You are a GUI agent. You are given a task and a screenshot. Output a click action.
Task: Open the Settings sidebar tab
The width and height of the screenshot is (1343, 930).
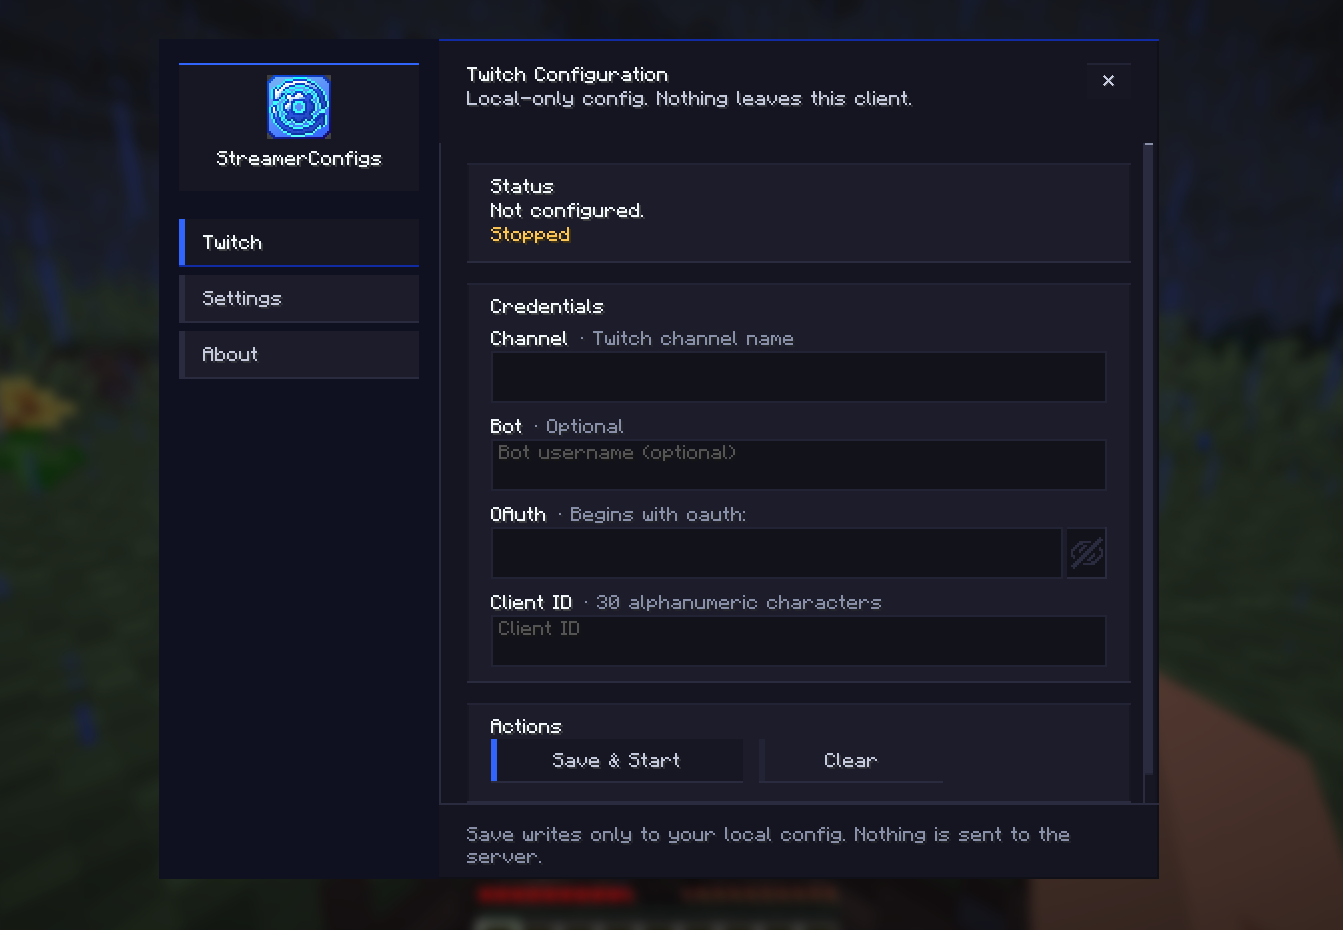point(299,299)
